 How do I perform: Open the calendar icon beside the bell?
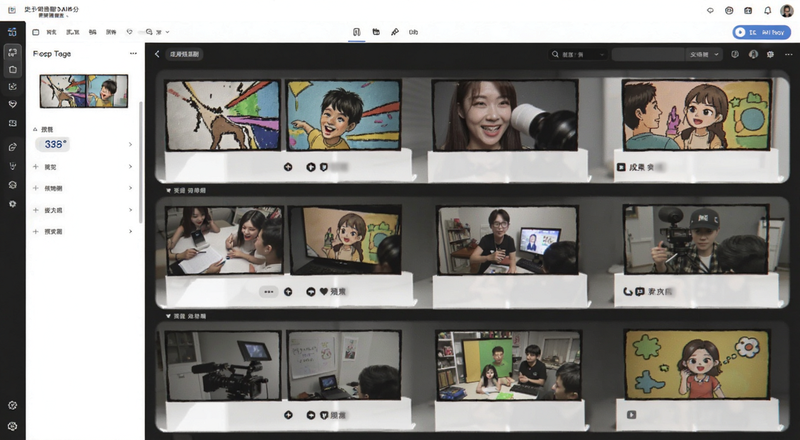click(x=748, y=10)
